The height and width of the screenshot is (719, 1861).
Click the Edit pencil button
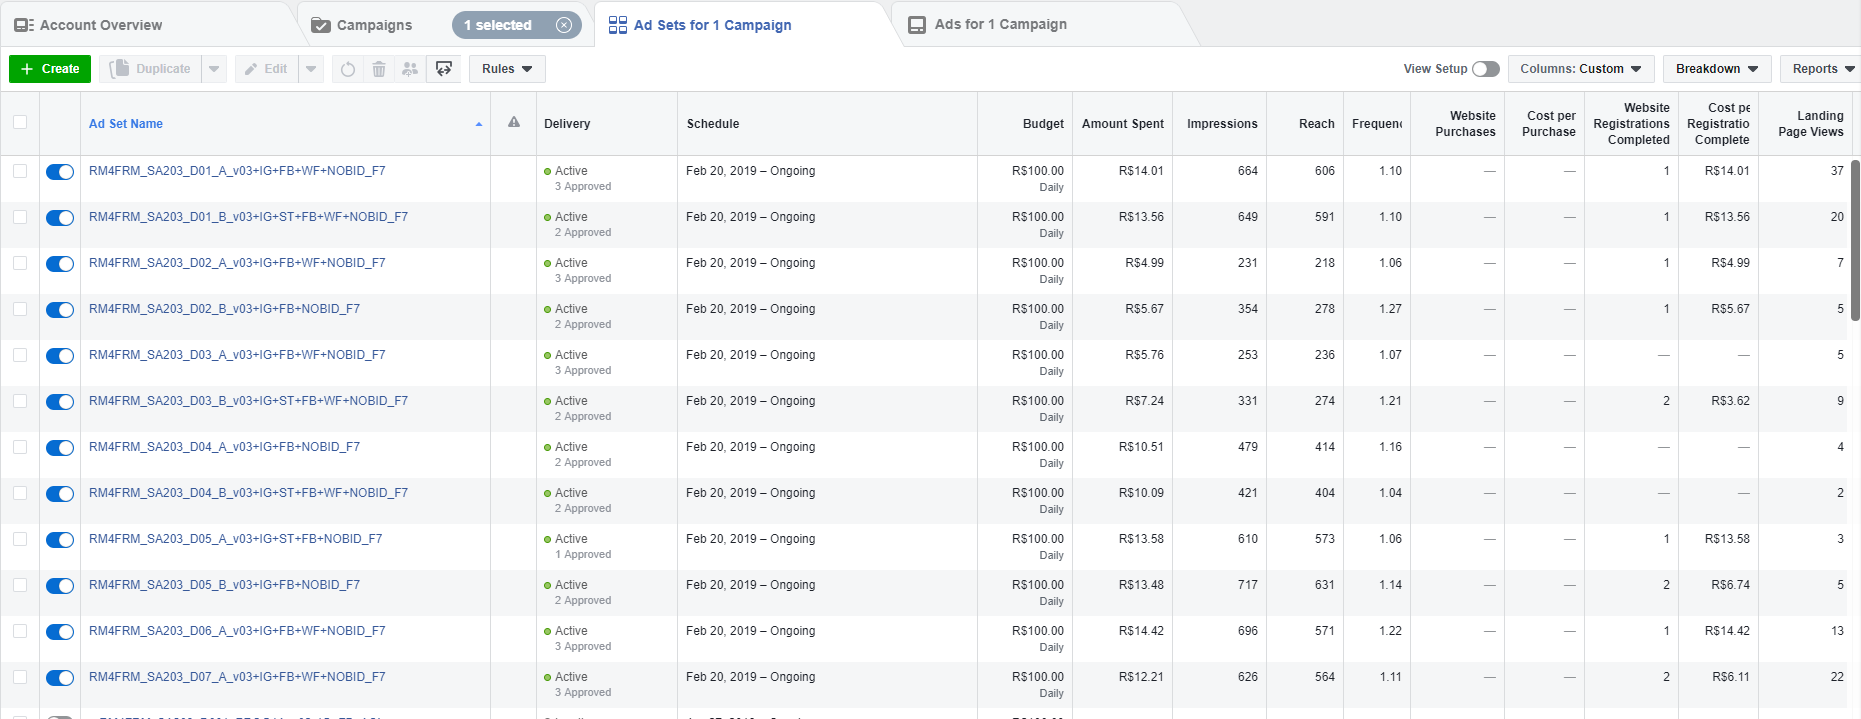(x=266, y=69)
